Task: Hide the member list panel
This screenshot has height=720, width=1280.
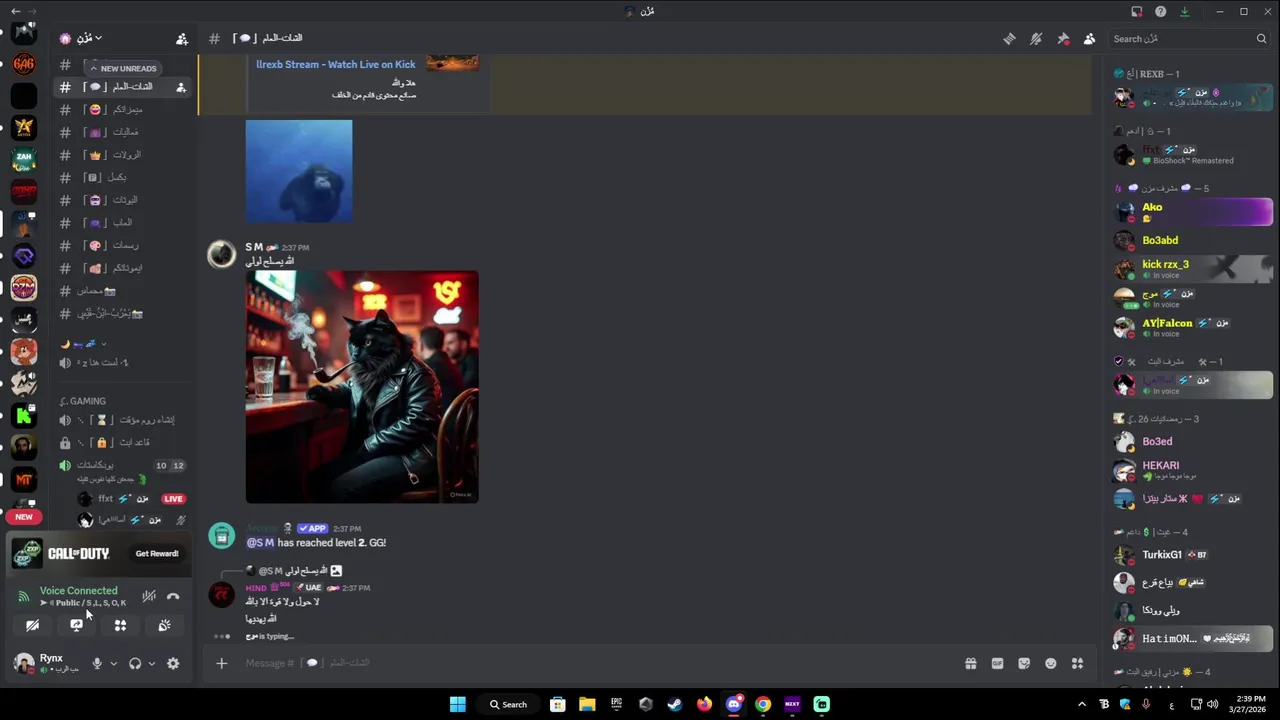Action: pos(1089,39)
